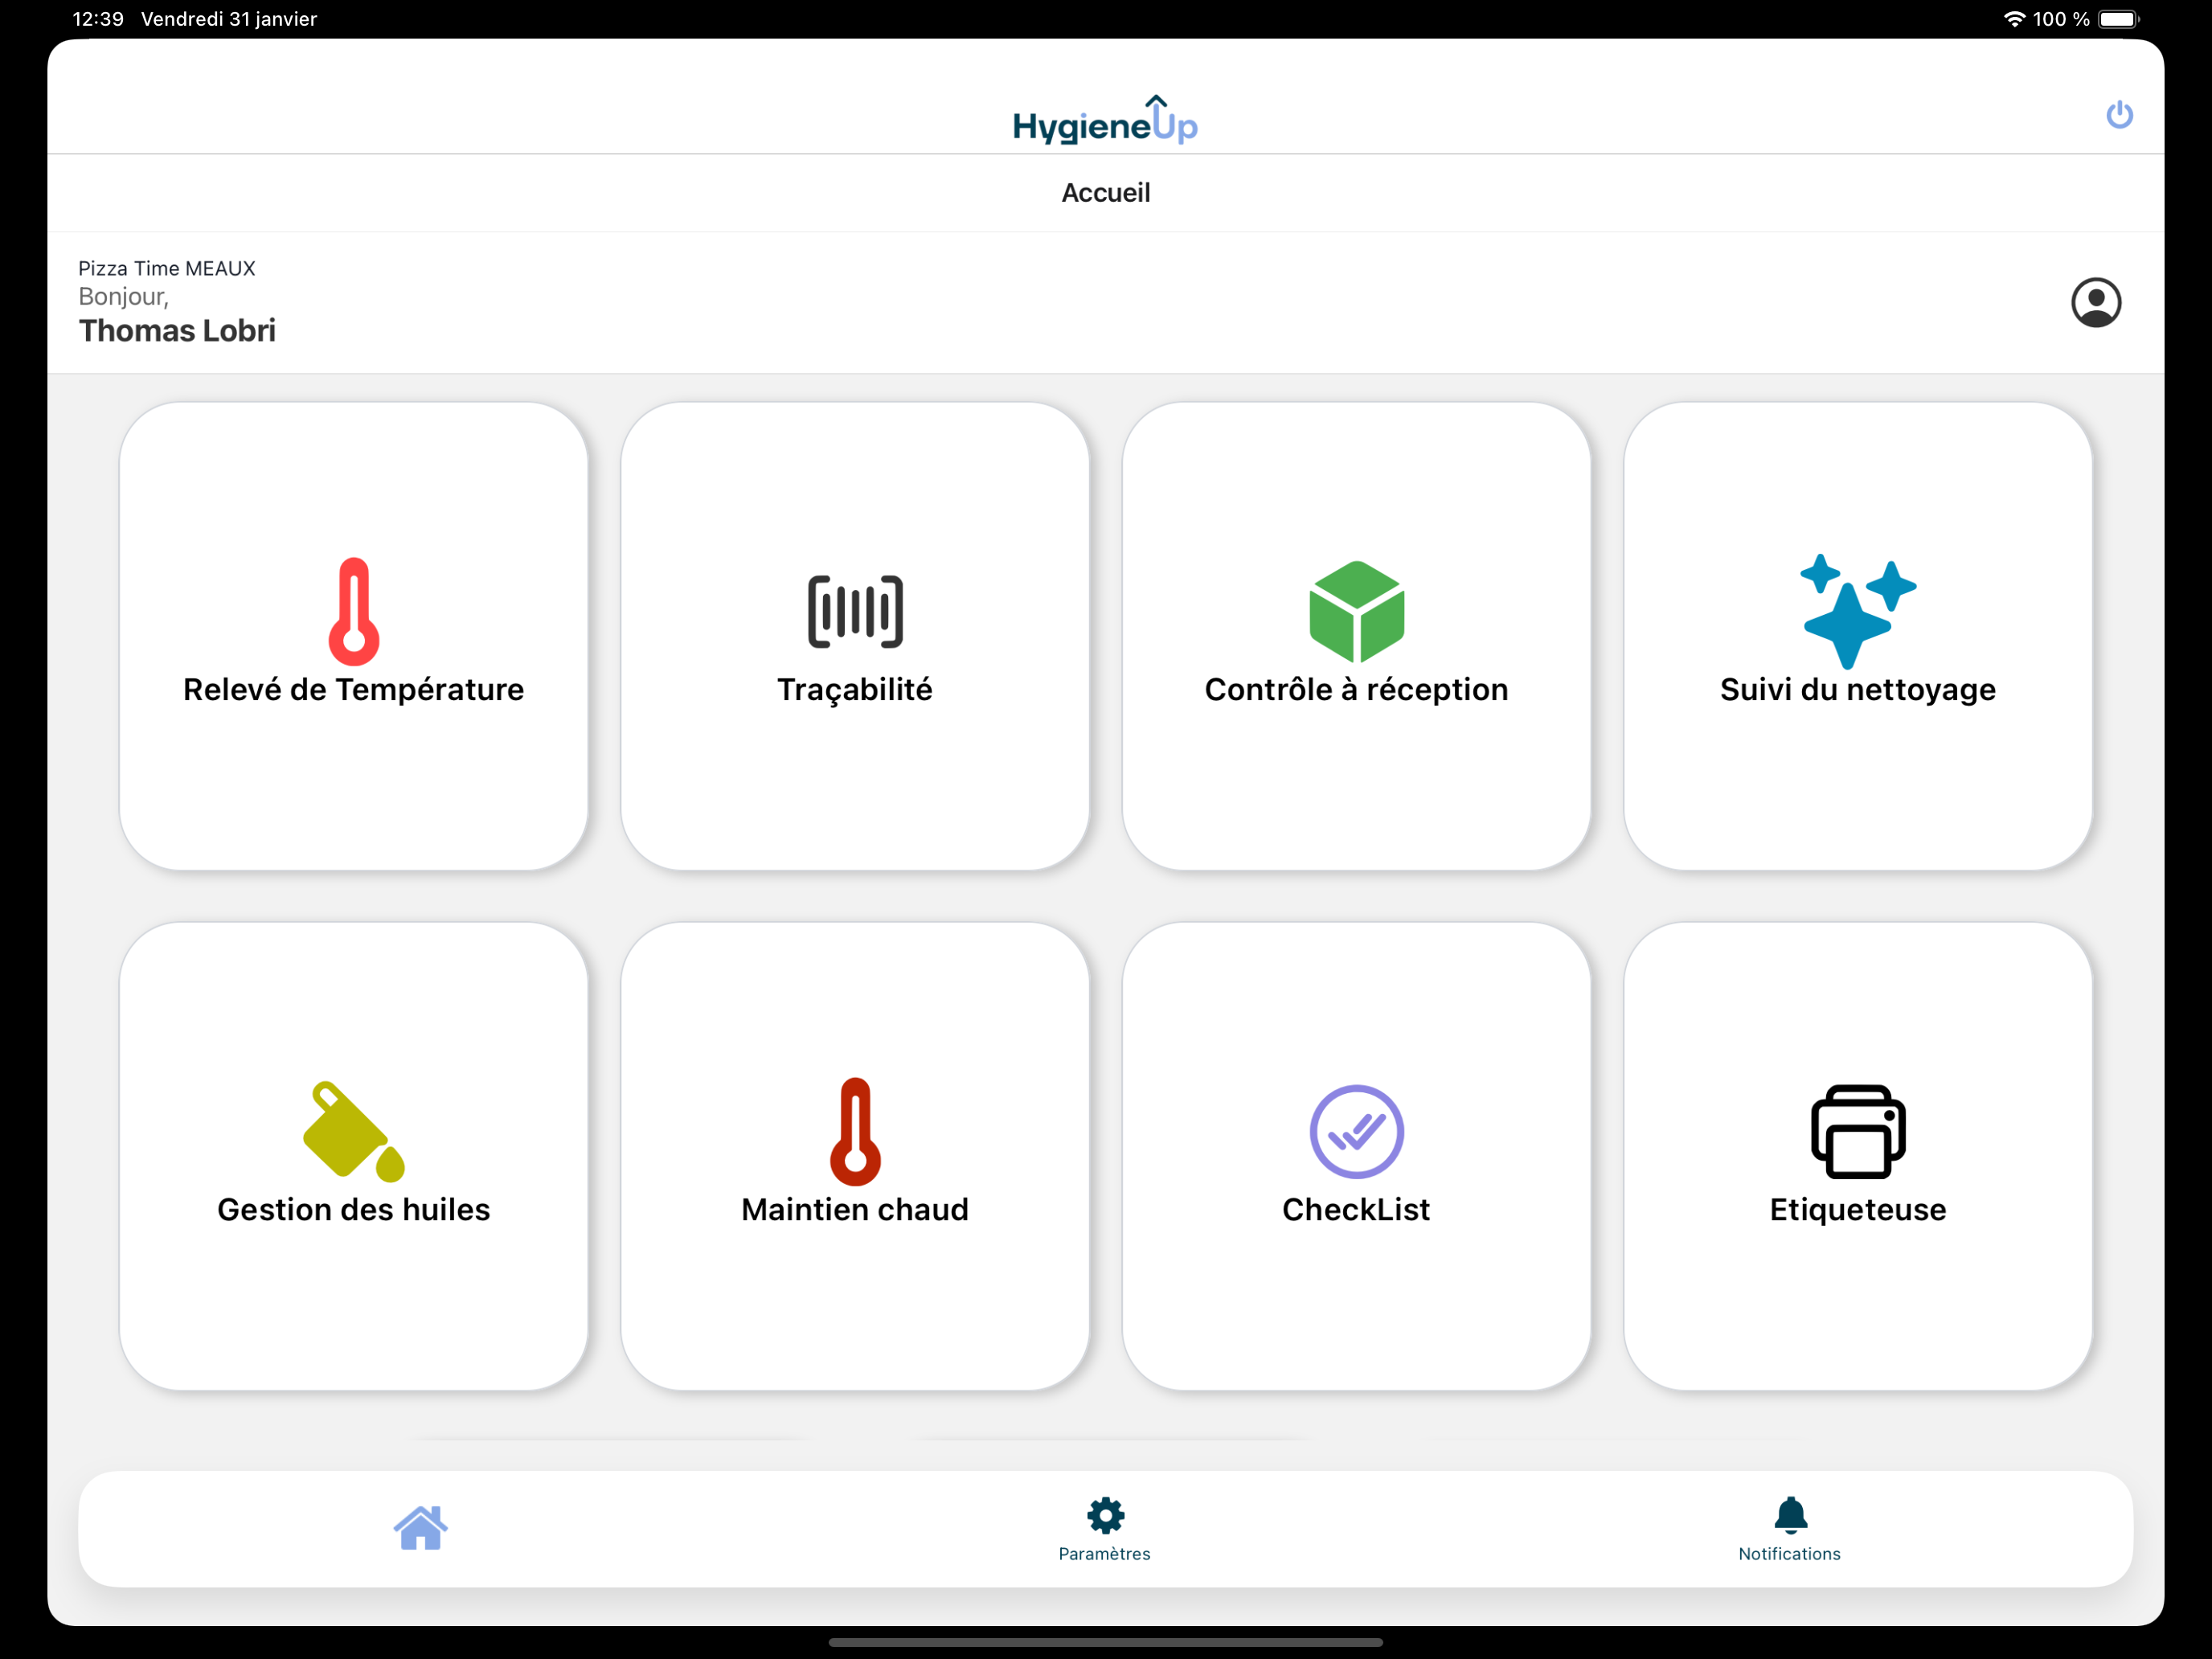The image size is (2212, 1659).
Task: Open Traçabilité barcode icon
Action: click(855, 611)
